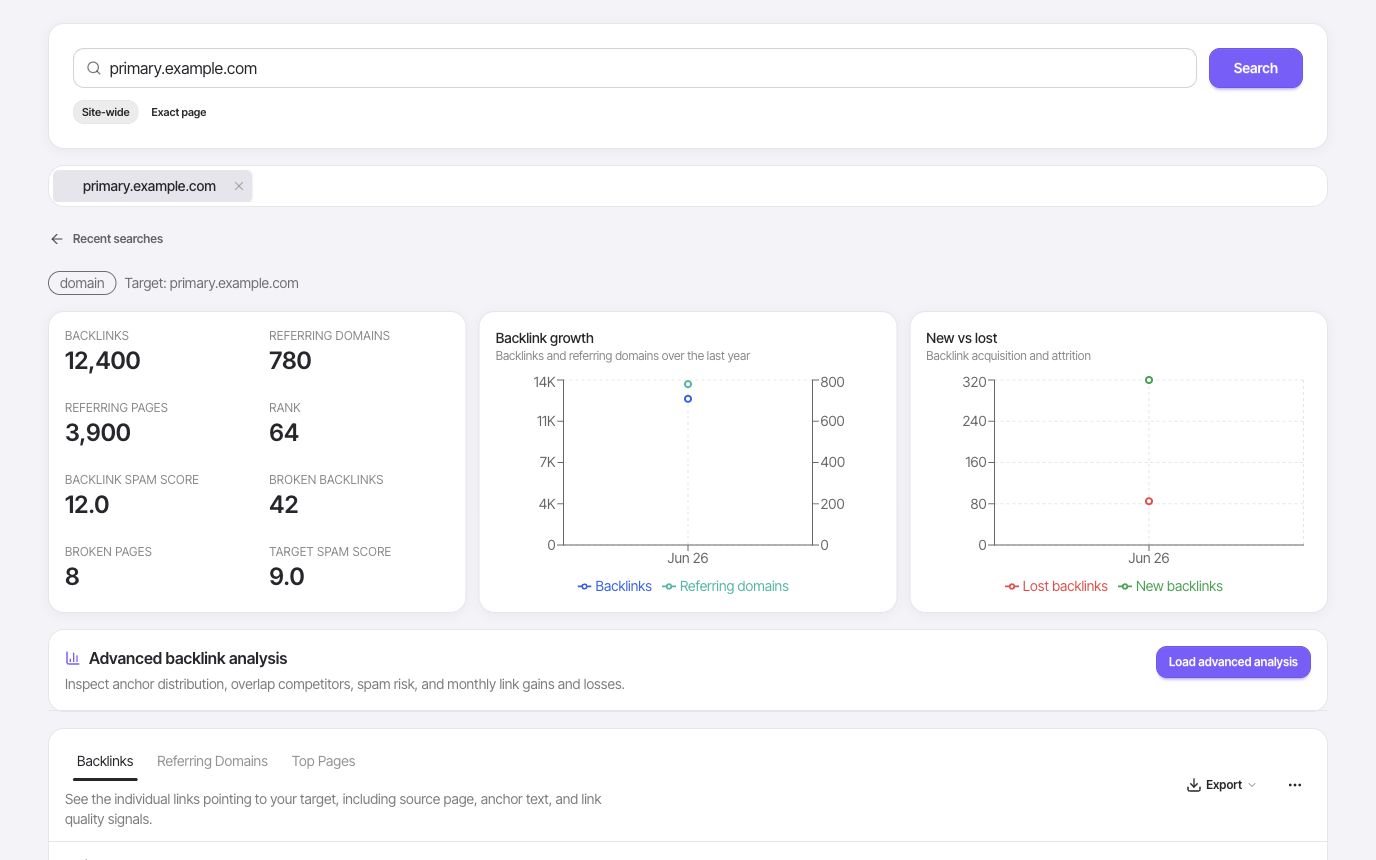Click the Backlinks value 12,400
The height and width of the screenshot is (860, 1376).
103,361
